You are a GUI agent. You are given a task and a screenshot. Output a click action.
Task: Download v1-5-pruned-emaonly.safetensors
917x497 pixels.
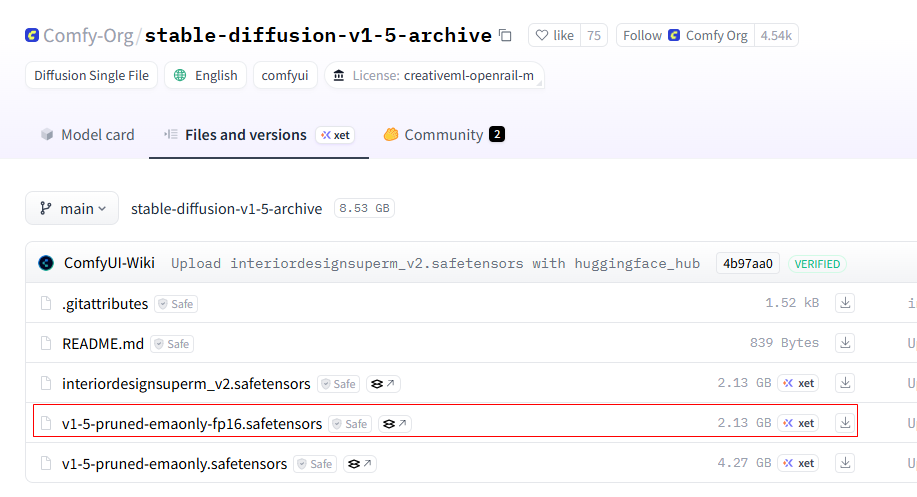pos(845,463)
